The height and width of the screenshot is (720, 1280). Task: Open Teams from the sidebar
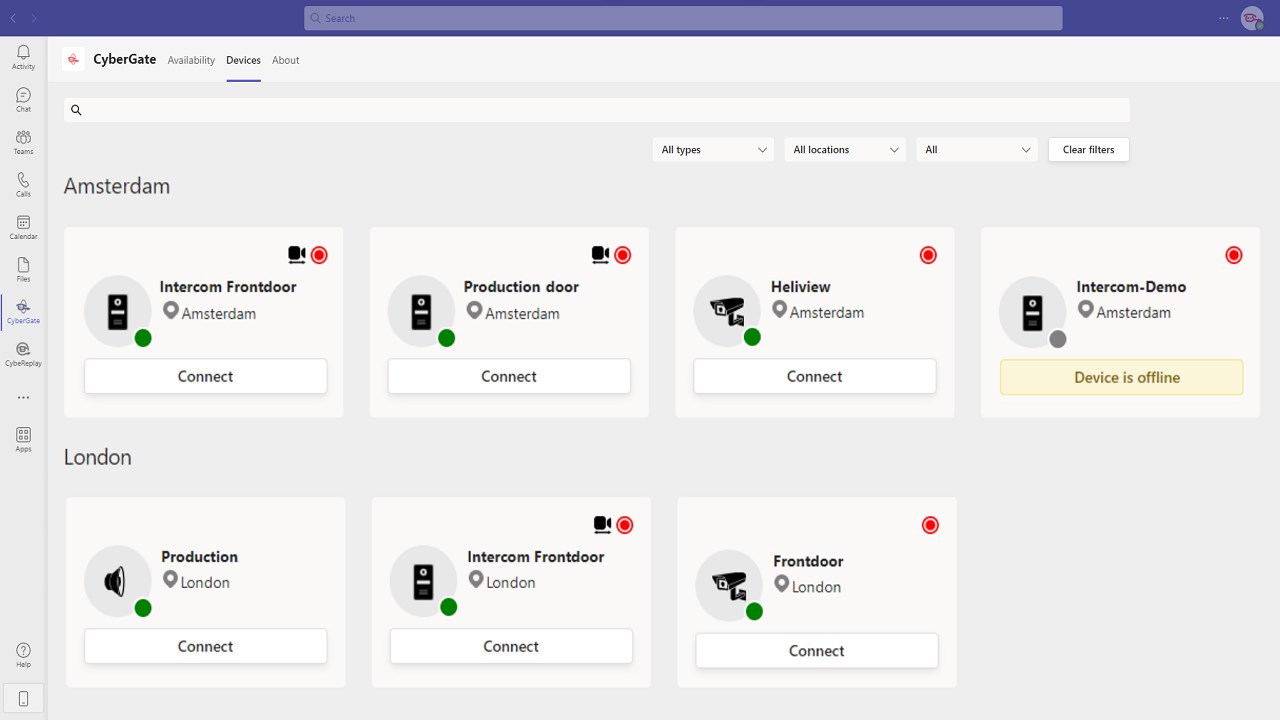[23, 142]
